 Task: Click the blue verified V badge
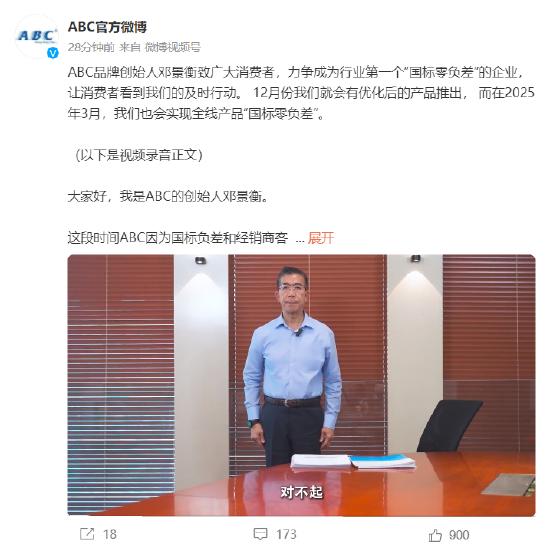coord(53,53)
